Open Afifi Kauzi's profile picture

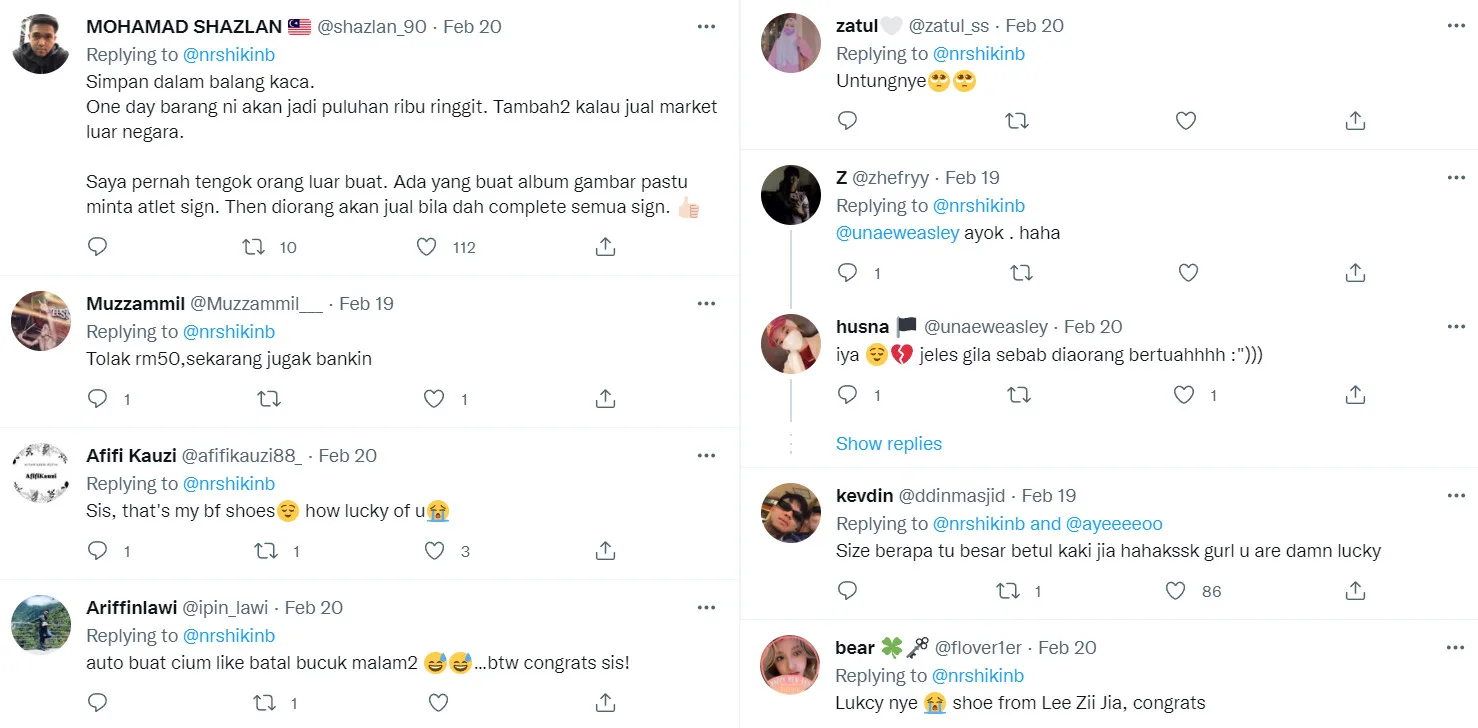[x=41, y=472]
